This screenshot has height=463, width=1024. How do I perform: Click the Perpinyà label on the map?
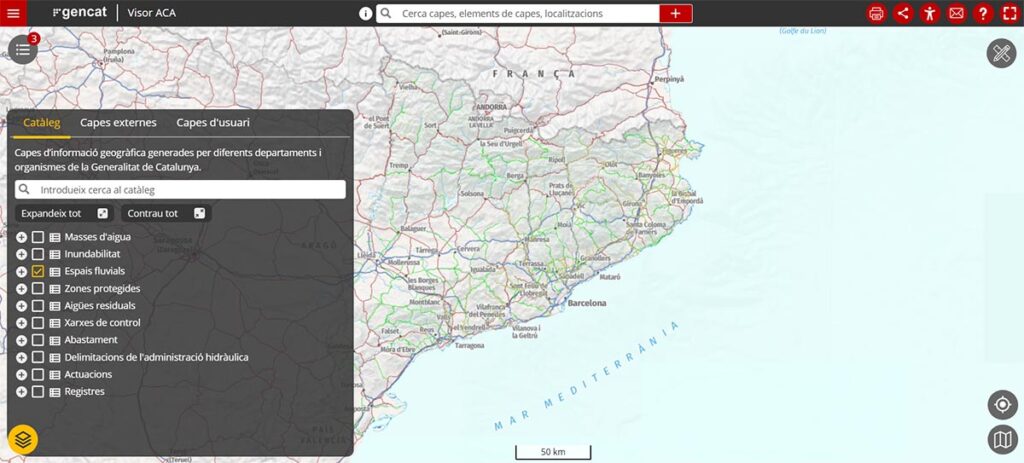tap(669, 79)
